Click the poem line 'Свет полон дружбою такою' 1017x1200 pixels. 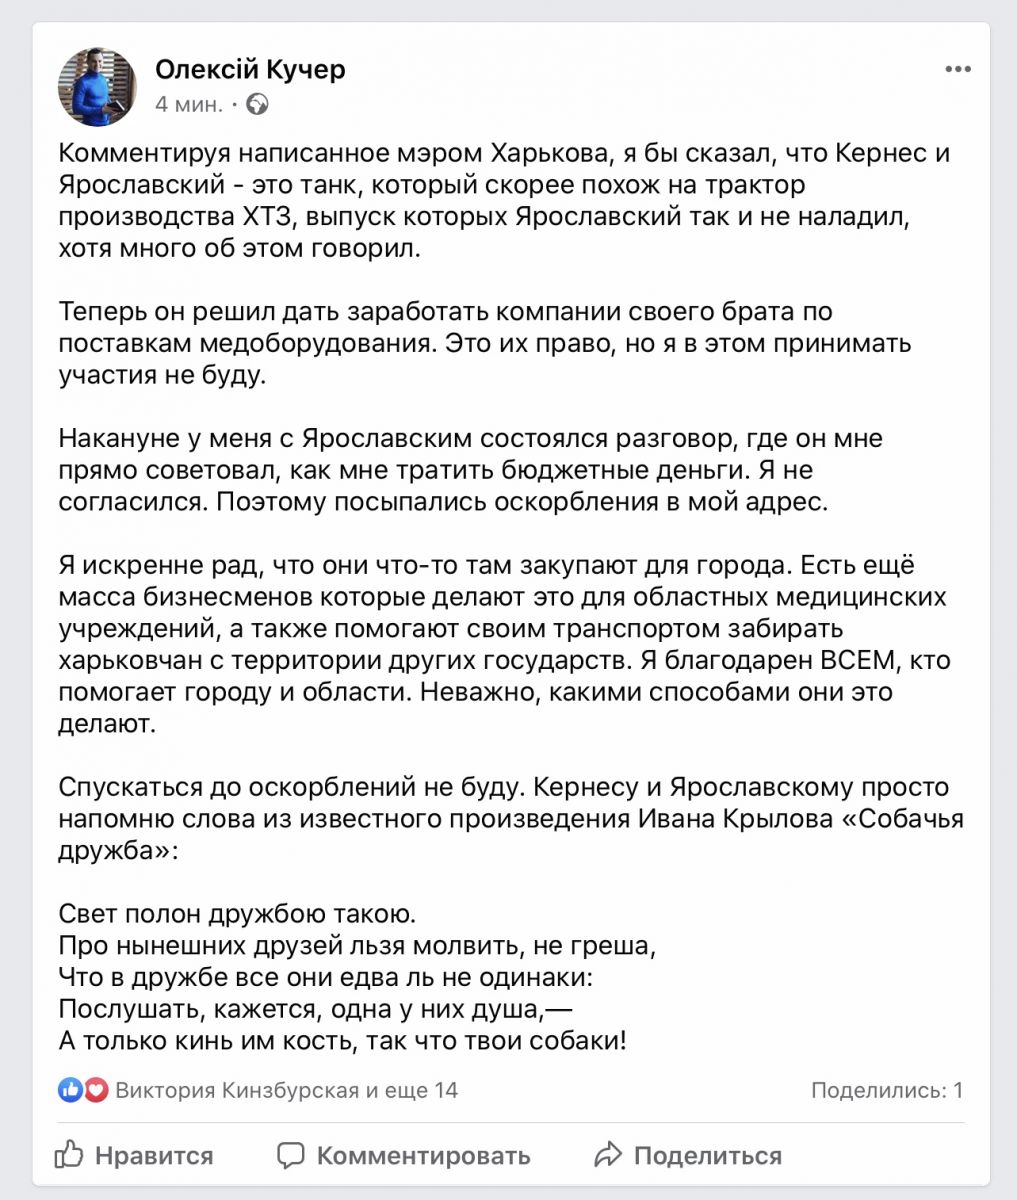pos(236,914)
